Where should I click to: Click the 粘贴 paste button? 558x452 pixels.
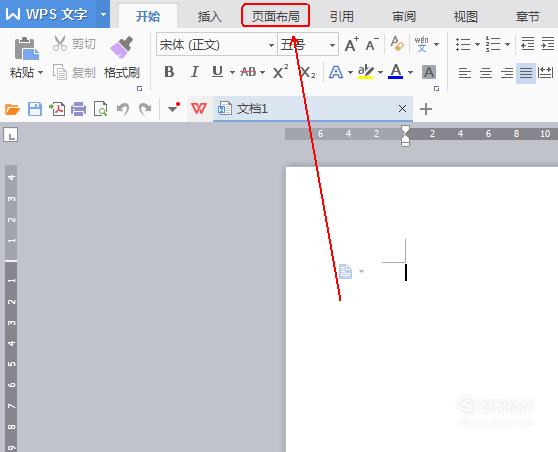tap(26, 57)
